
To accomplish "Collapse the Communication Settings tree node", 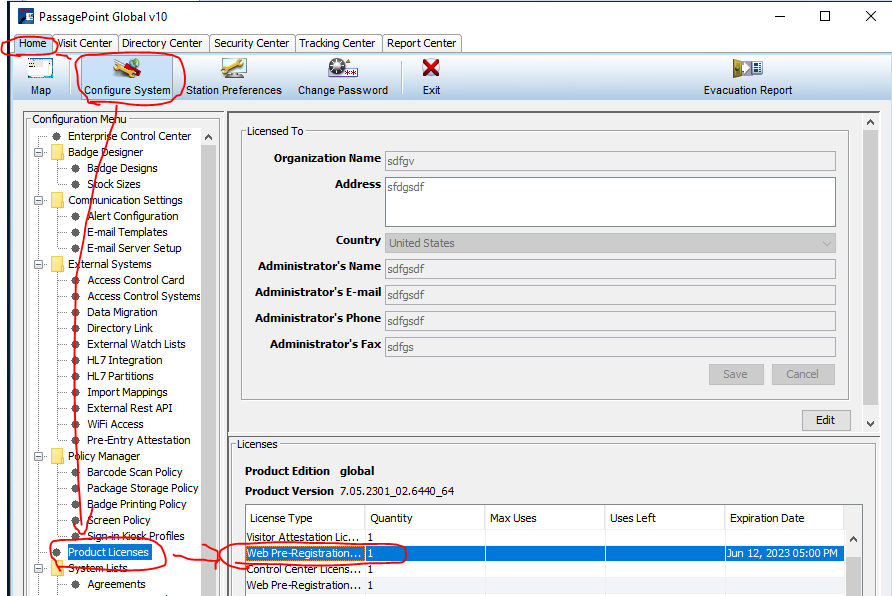I will point(39,200).
